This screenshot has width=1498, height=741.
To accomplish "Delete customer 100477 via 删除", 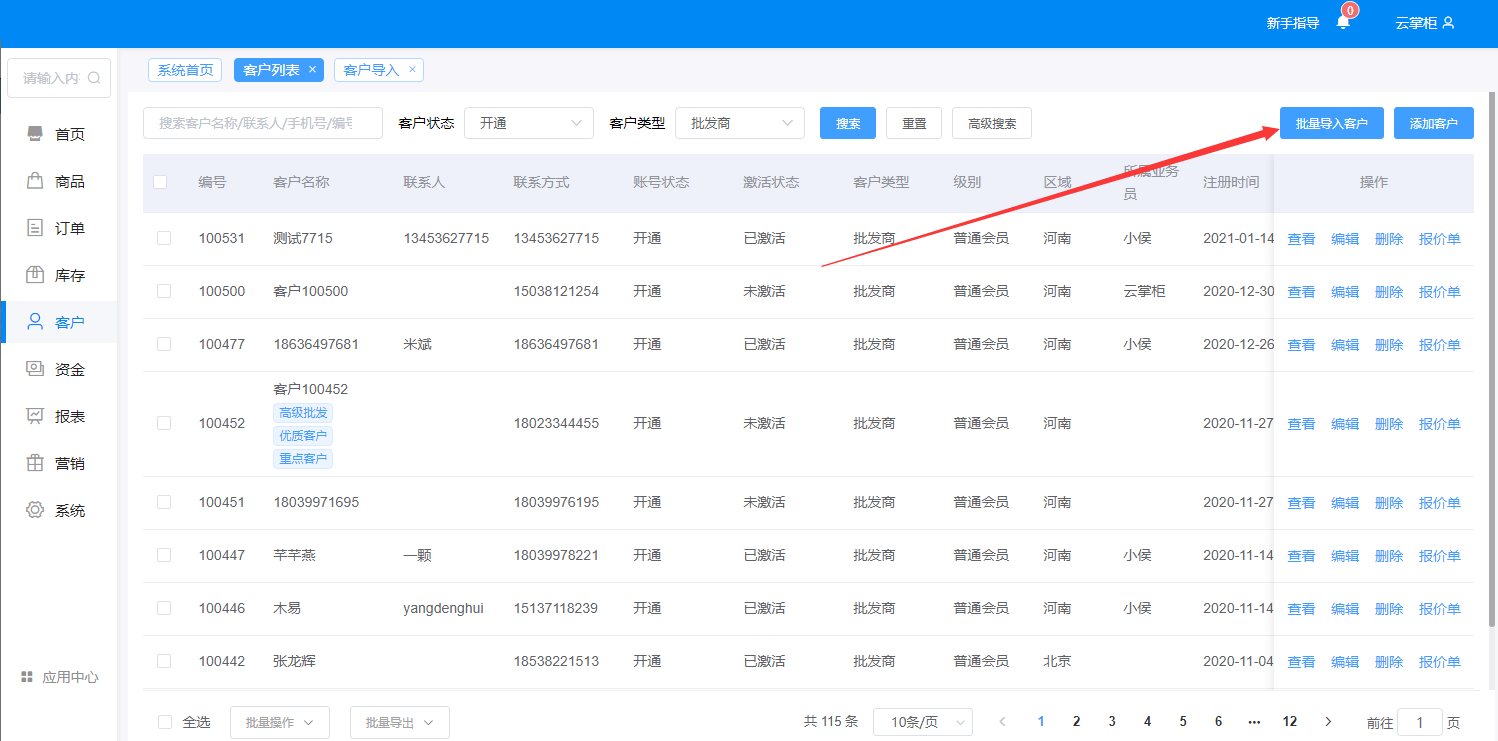I will coord(1389,345).
